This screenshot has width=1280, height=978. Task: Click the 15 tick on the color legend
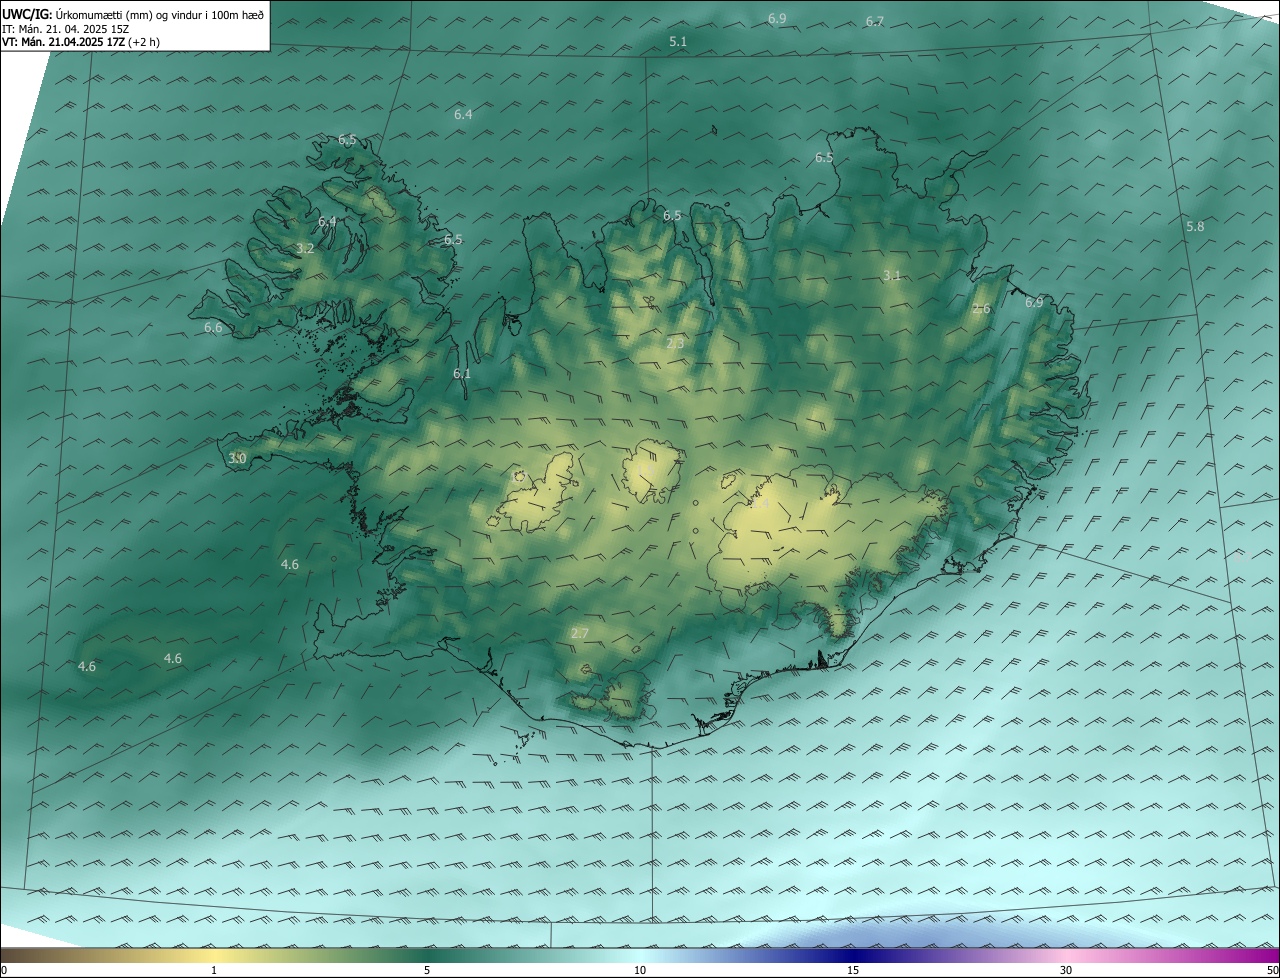[x=853, y=970]
